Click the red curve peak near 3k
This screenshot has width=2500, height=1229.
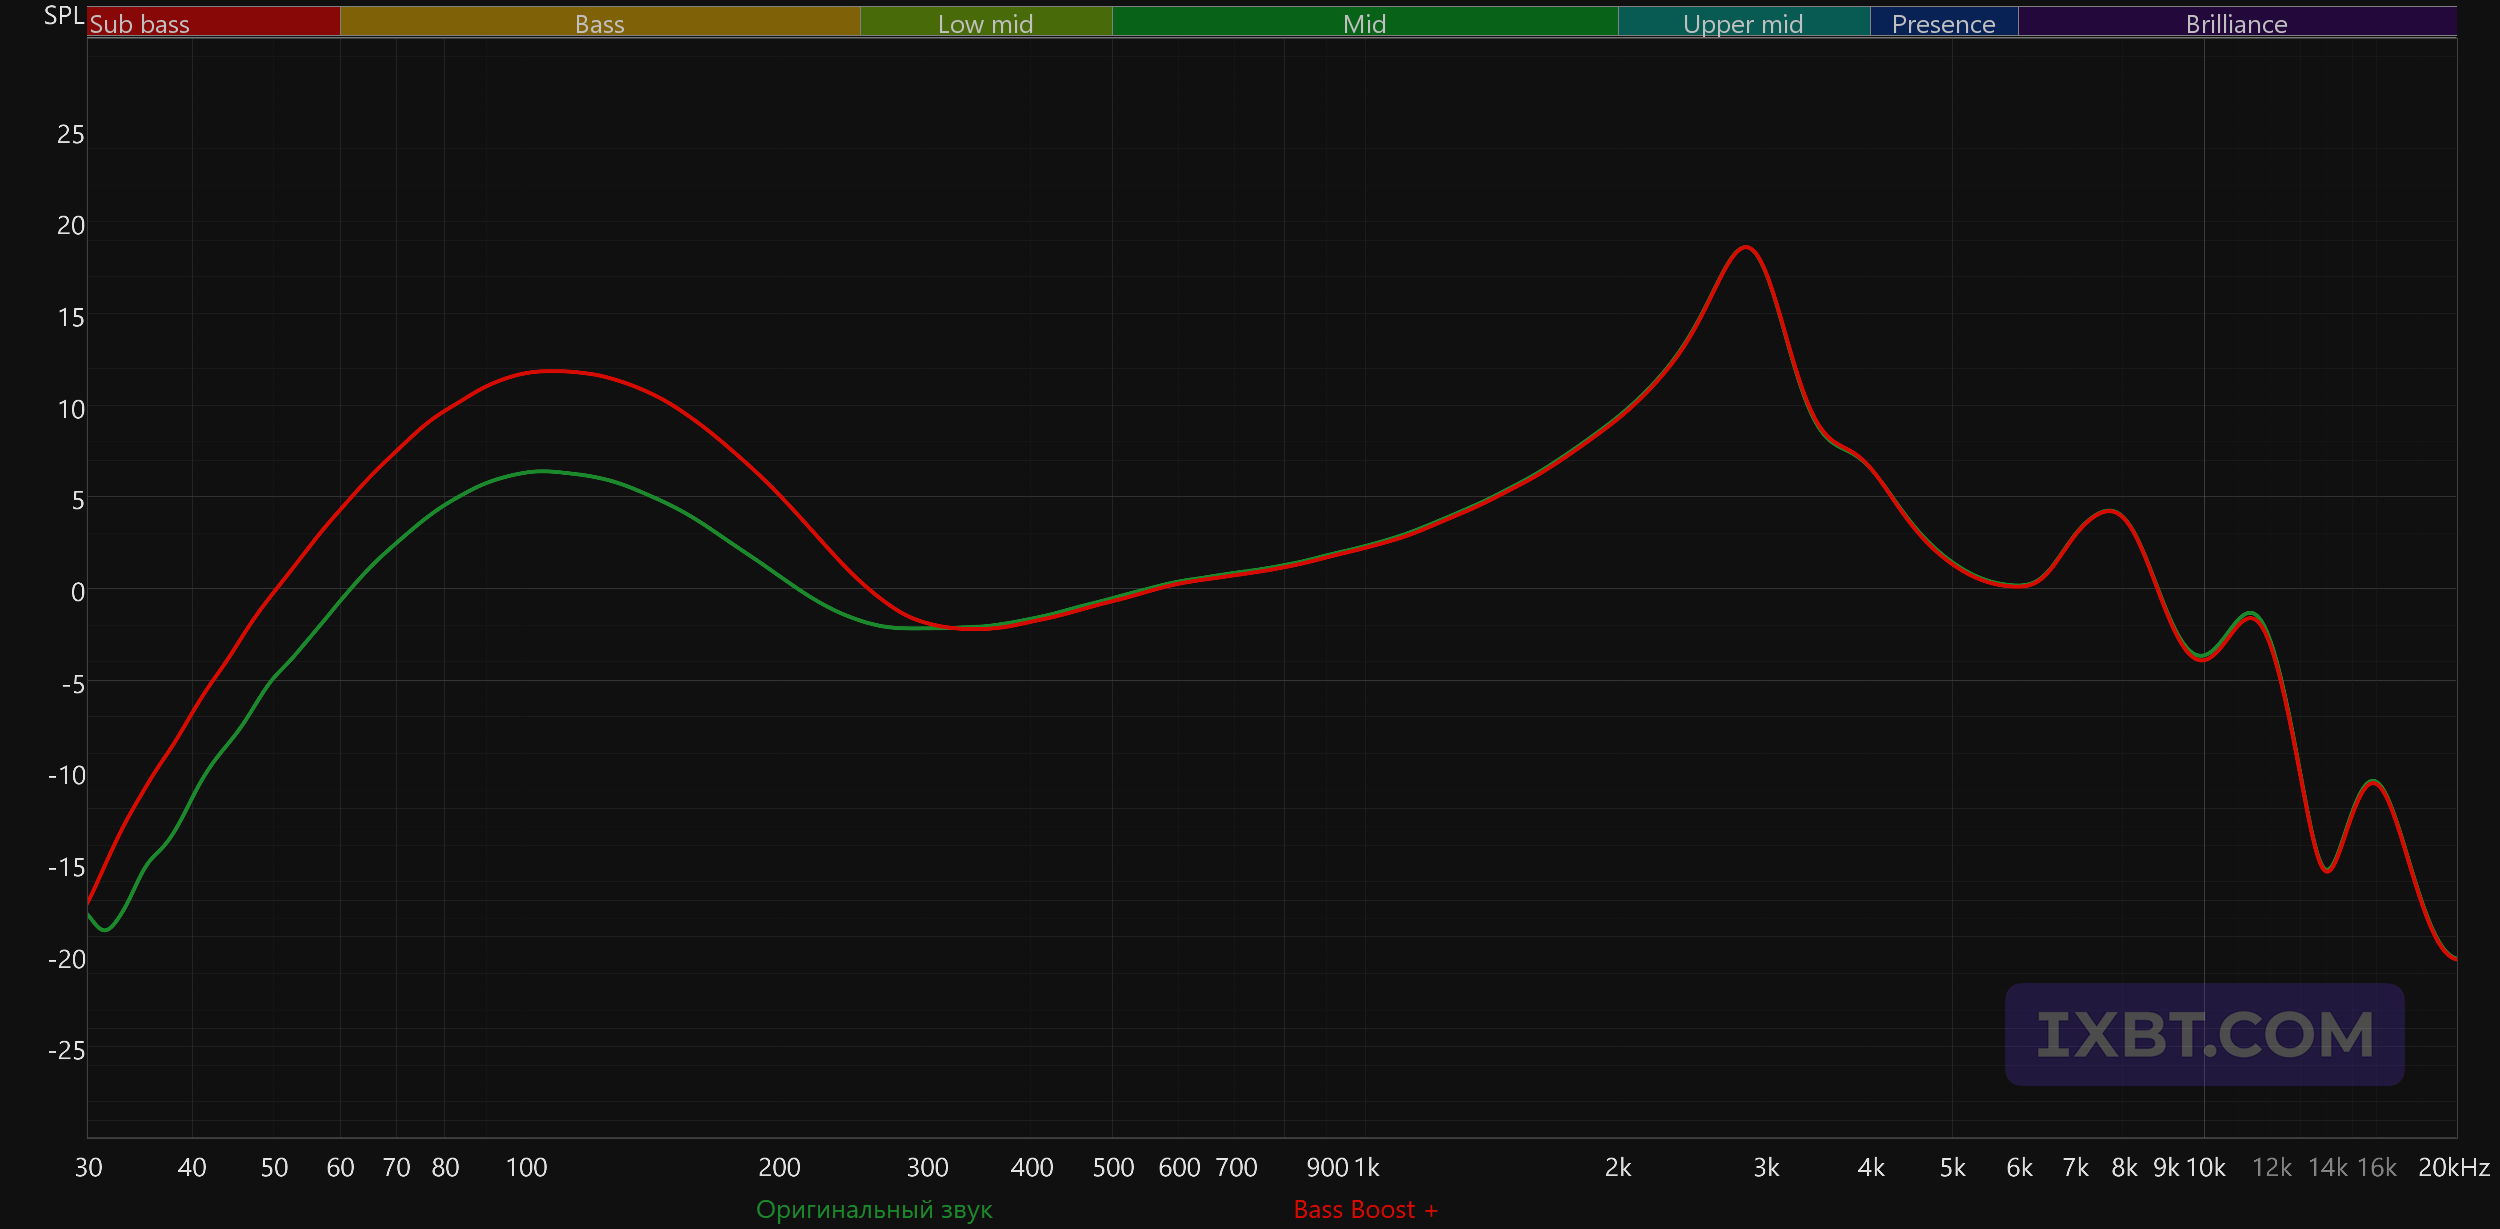click(x=1745, y=247)
